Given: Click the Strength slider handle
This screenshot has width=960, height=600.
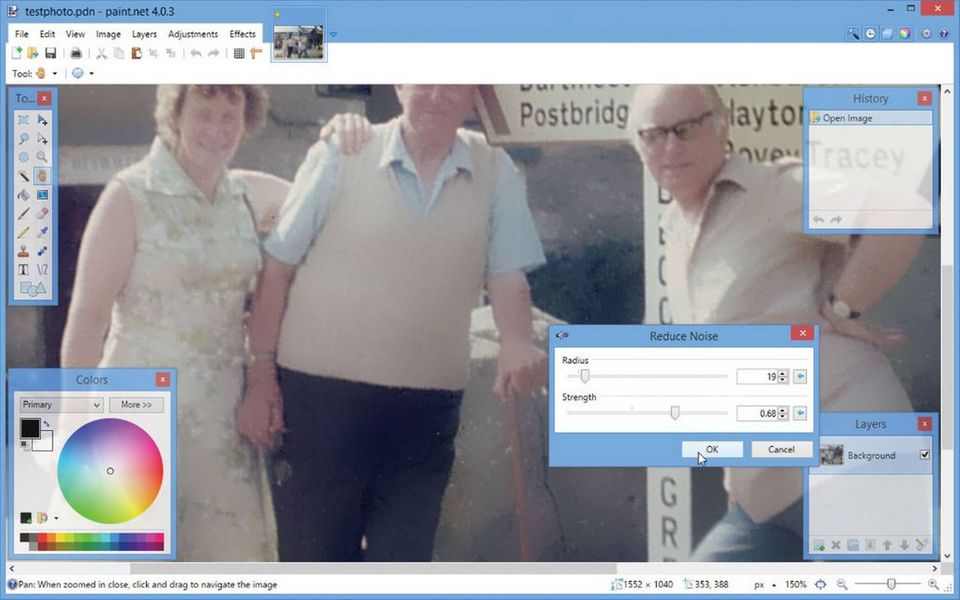Looking at the screenshot, I should tap(675, 413).
